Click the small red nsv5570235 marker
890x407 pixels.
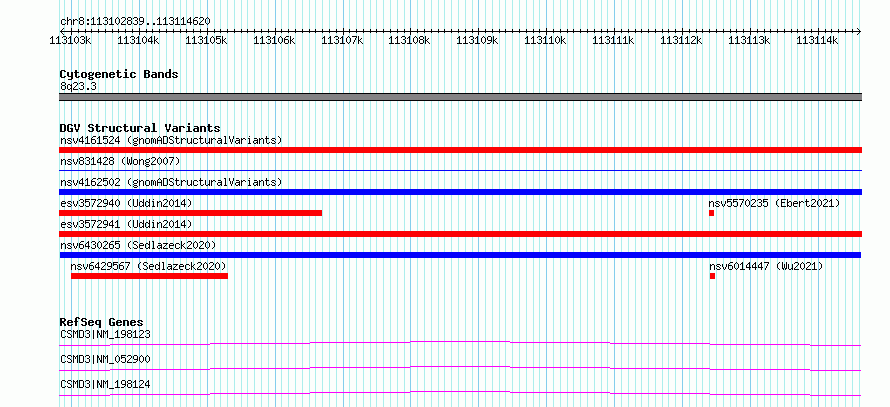point(711,213)
